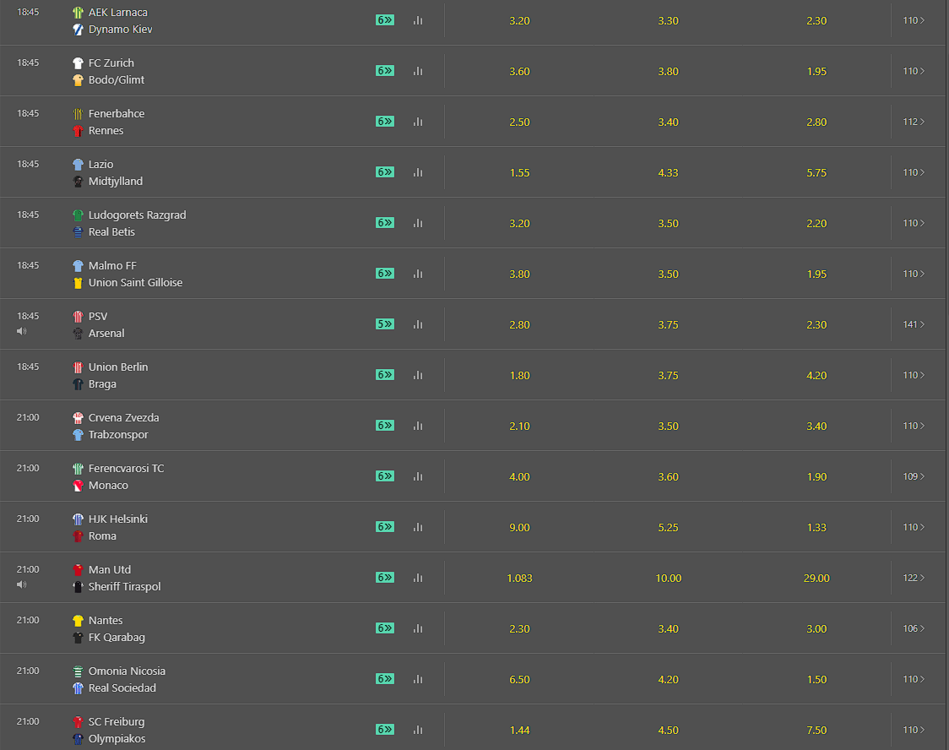Expand 141 markets for PSV vs Arsenal
This screenshot has height=750, width=949.
click(913, 324)
